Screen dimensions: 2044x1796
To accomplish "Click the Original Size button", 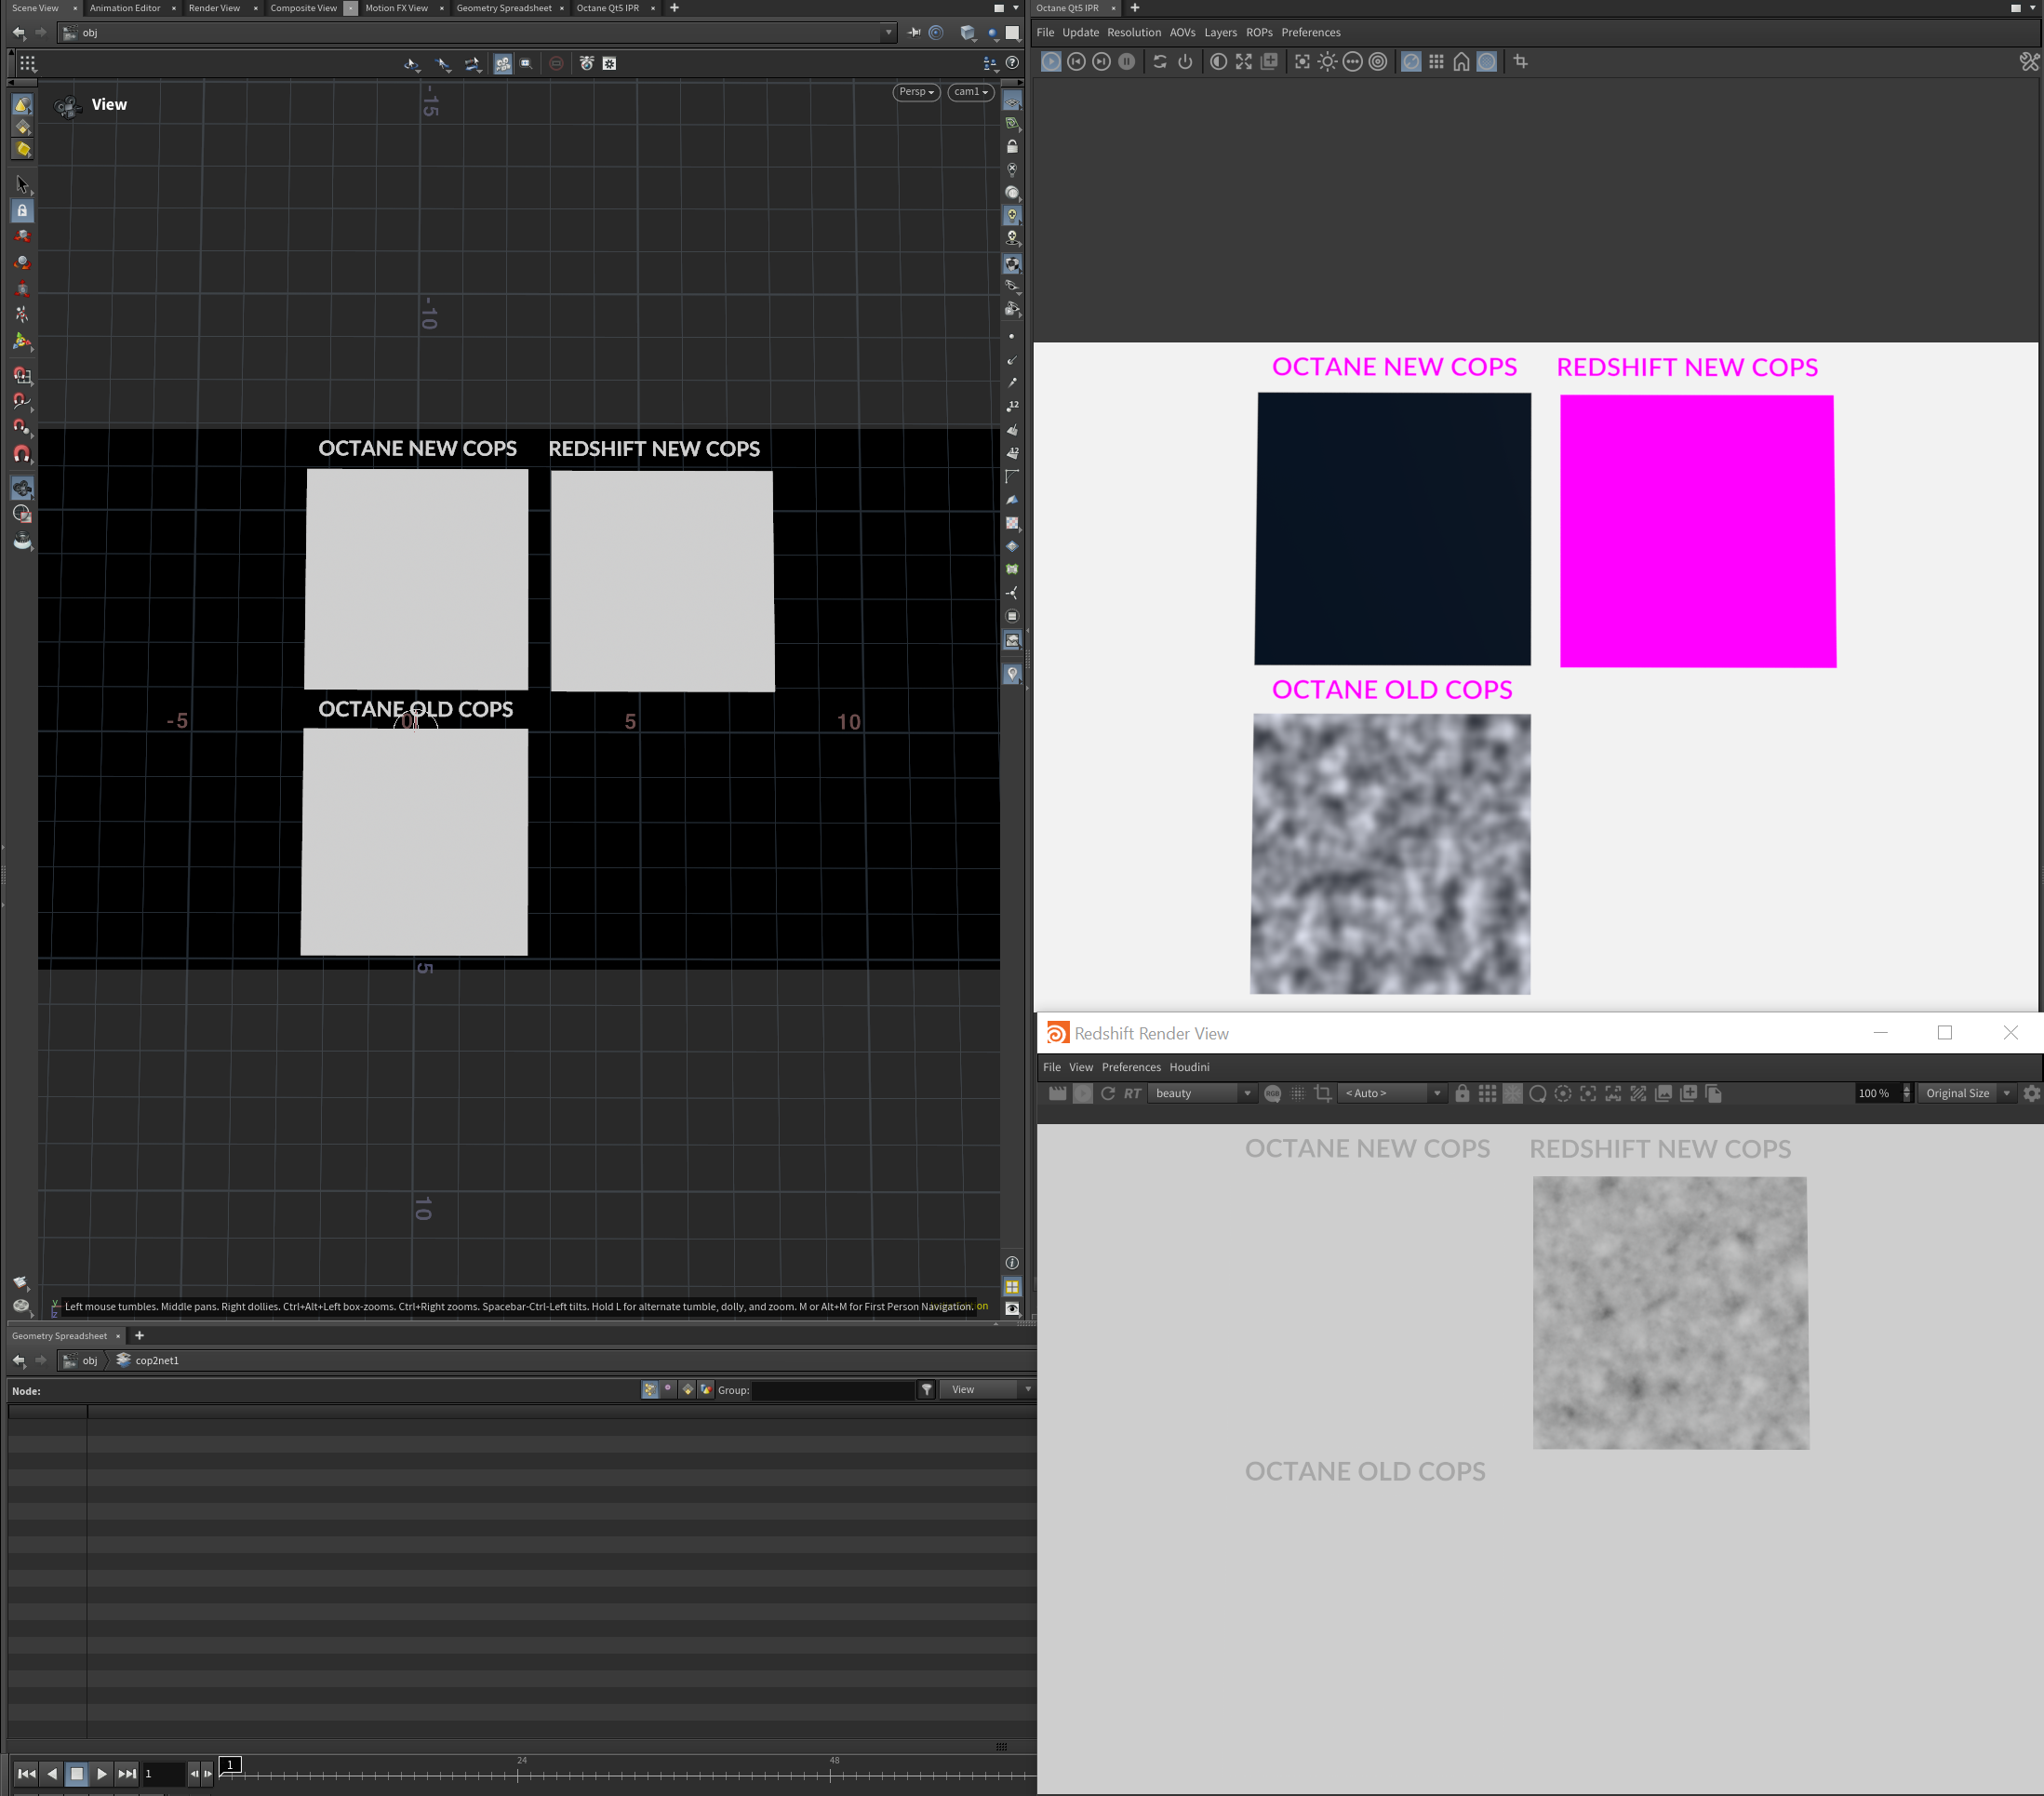I will tap(1957, 1093).
